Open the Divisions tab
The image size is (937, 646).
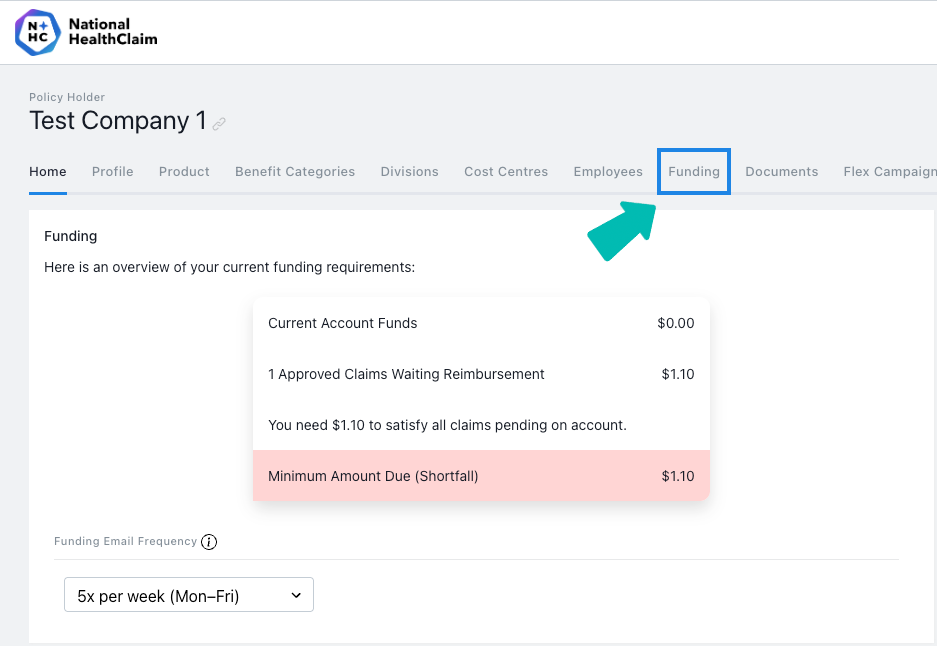pos(409,172)
